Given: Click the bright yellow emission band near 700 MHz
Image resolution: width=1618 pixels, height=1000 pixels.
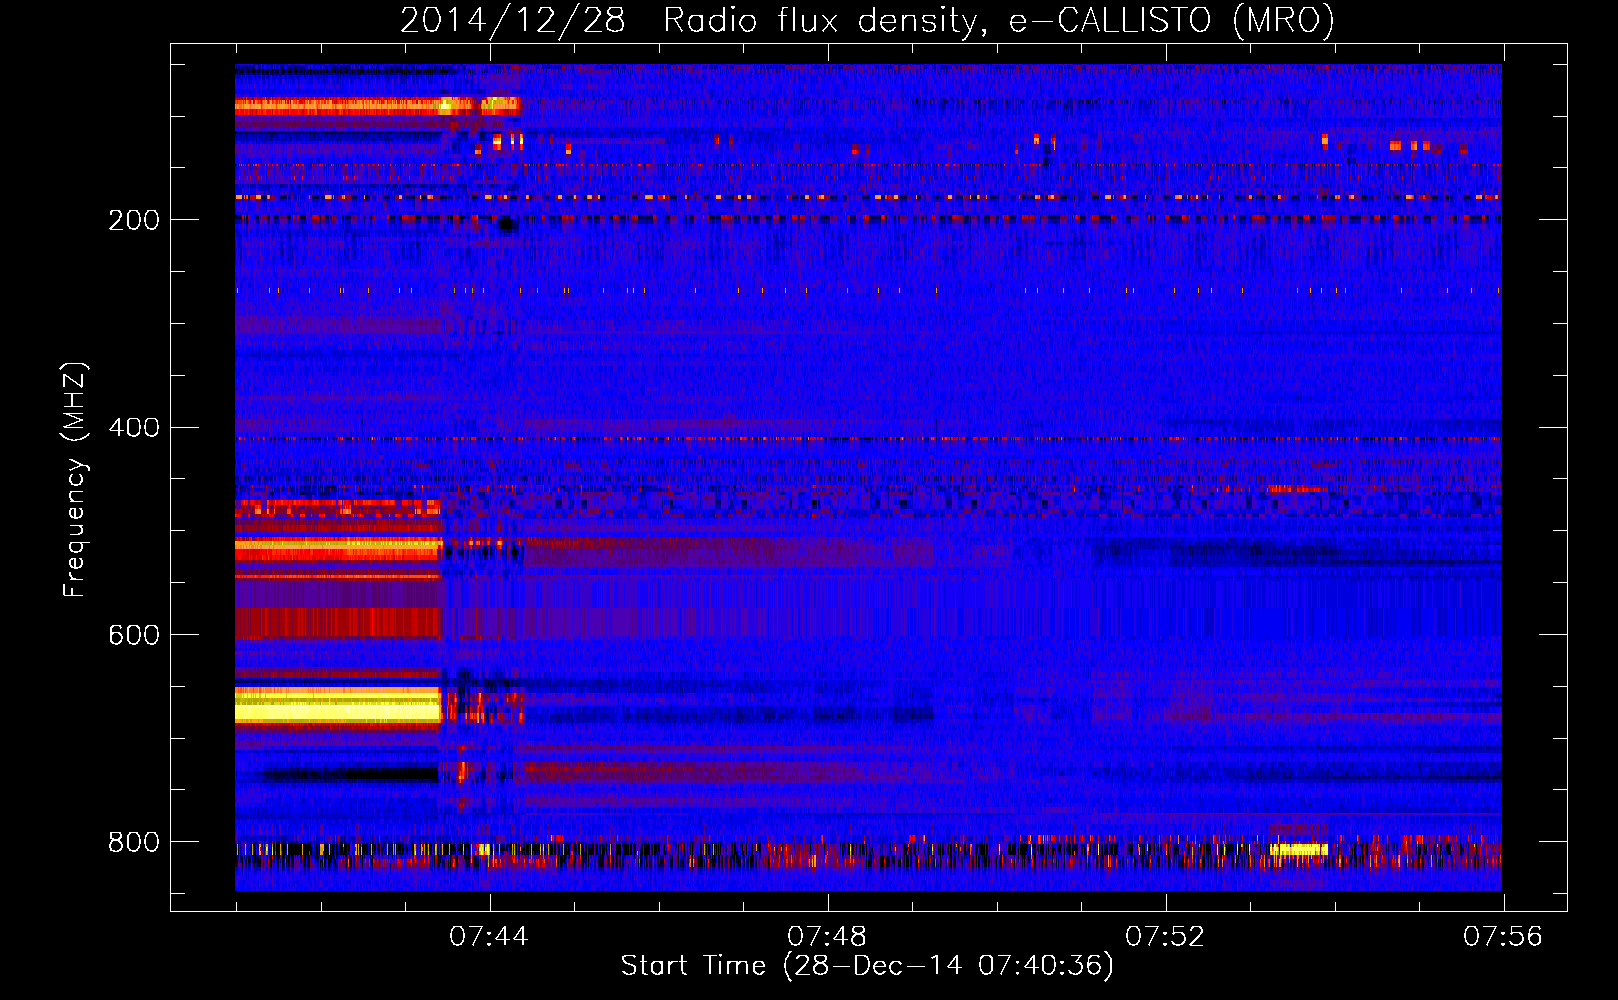Looking at the screenshot, I should point(338,706).
